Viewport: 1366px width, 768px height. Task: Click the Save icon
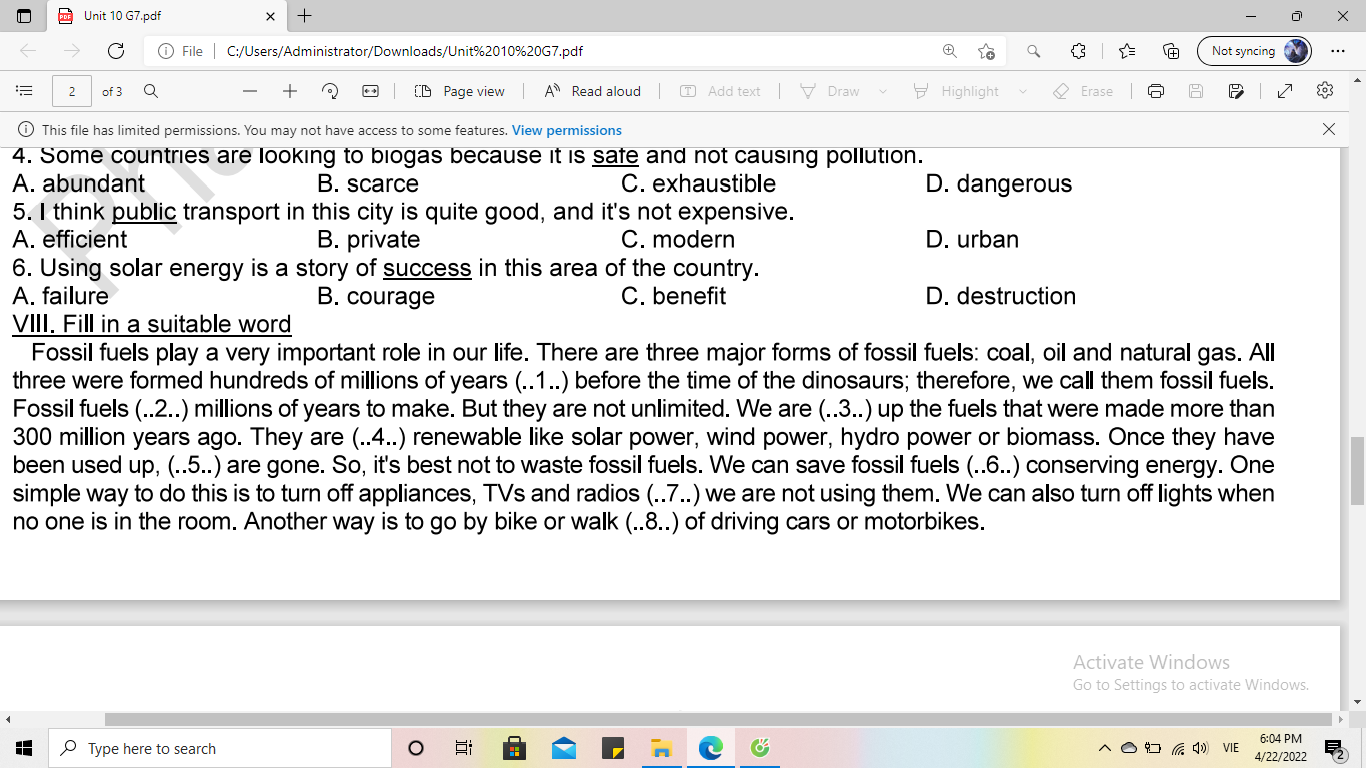tap(1196, 91)
